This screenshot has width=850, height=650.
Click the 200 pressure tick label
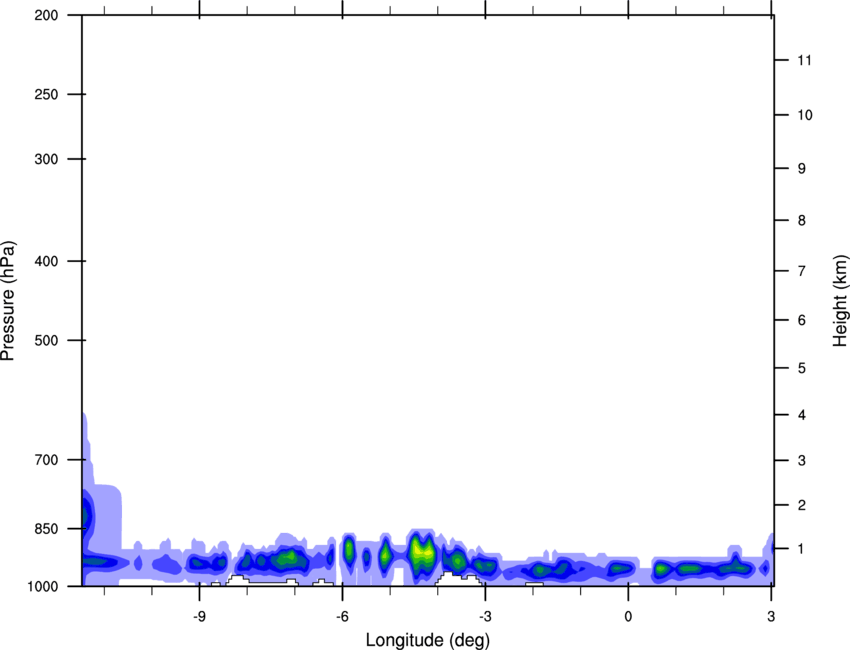coord(46,15)
